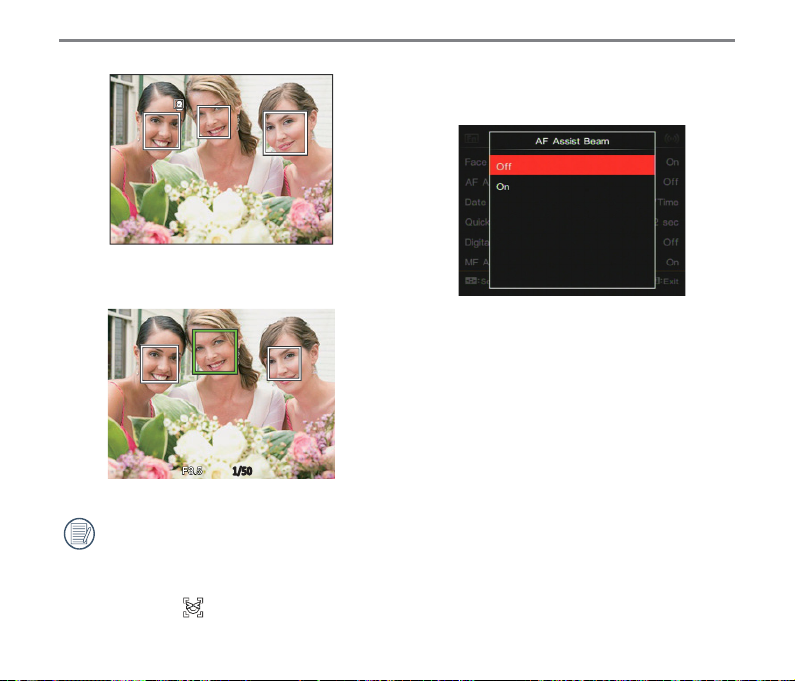Click the top photo with white face frames
Viewport: 795px width, 681px height.
[x=221, y=159]
